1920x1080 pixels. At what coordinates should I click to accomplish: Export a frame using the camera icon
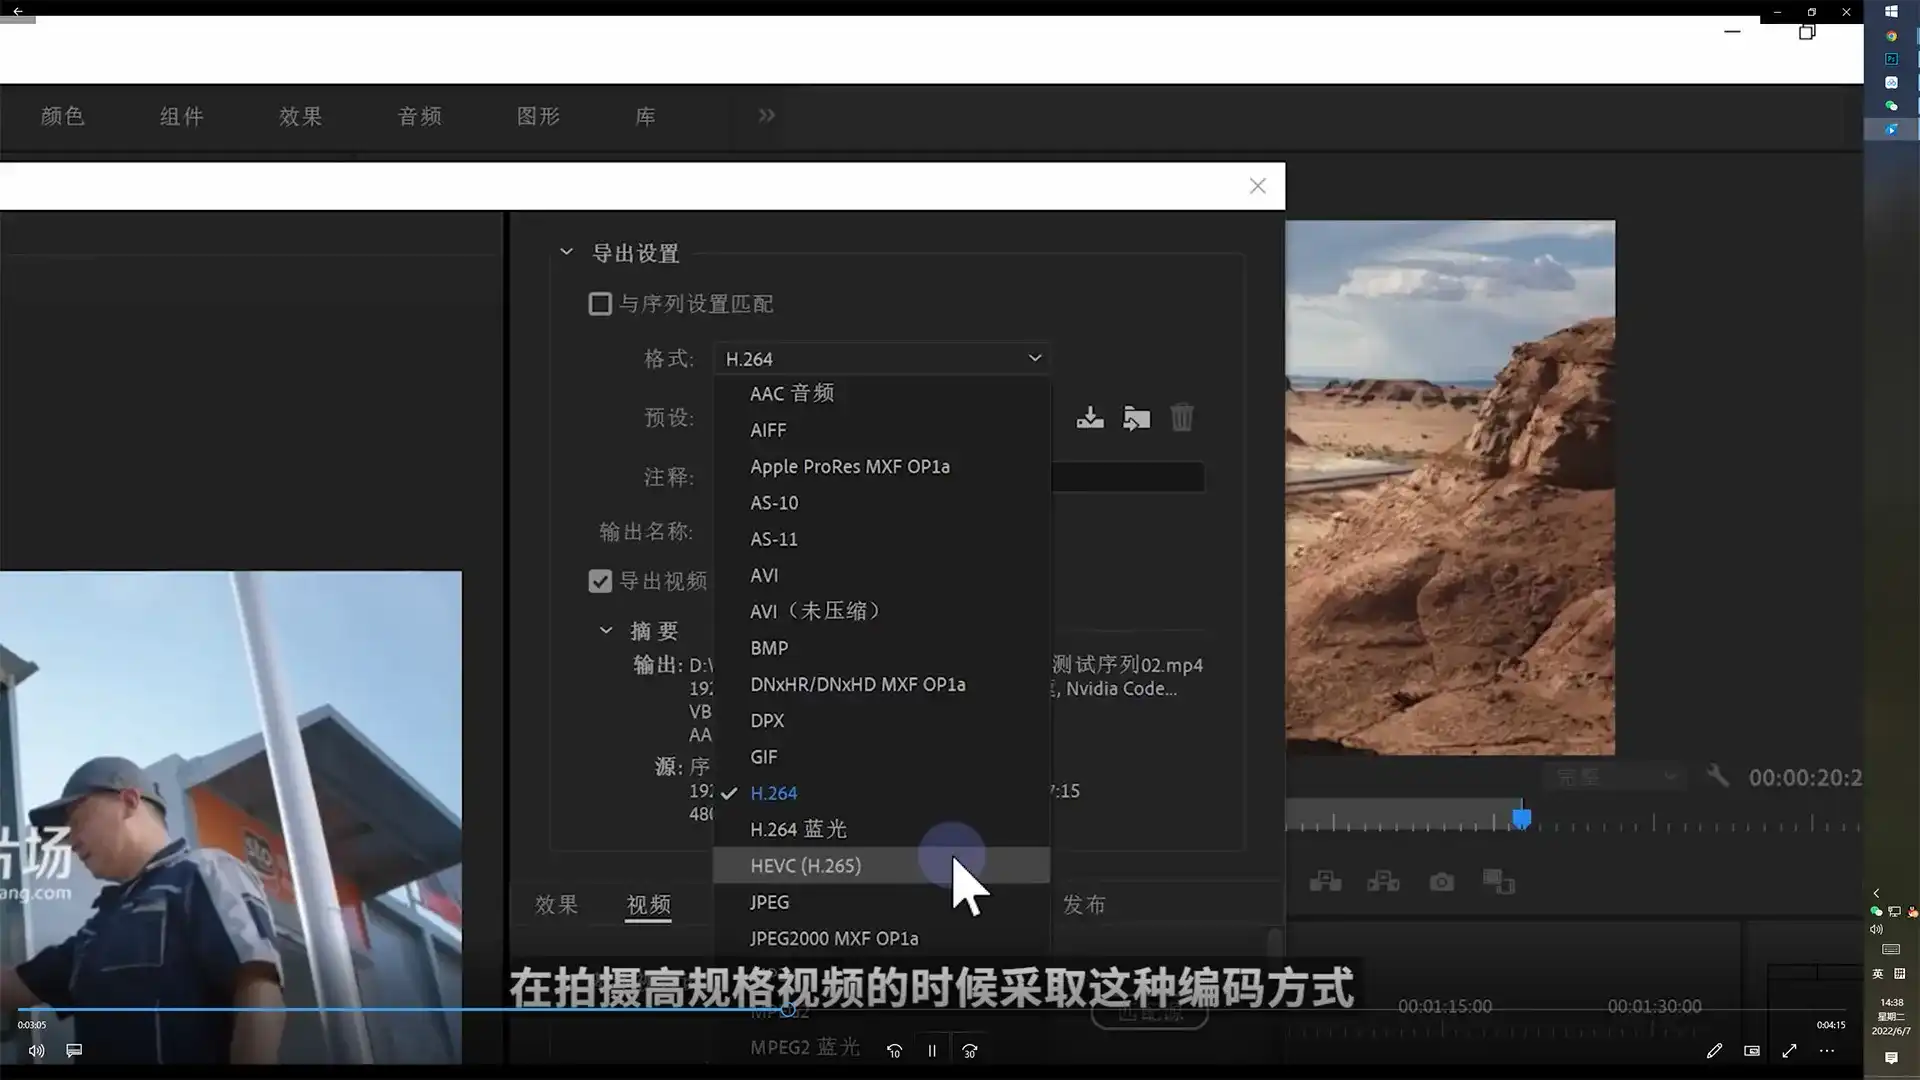tap(1441, 881)
